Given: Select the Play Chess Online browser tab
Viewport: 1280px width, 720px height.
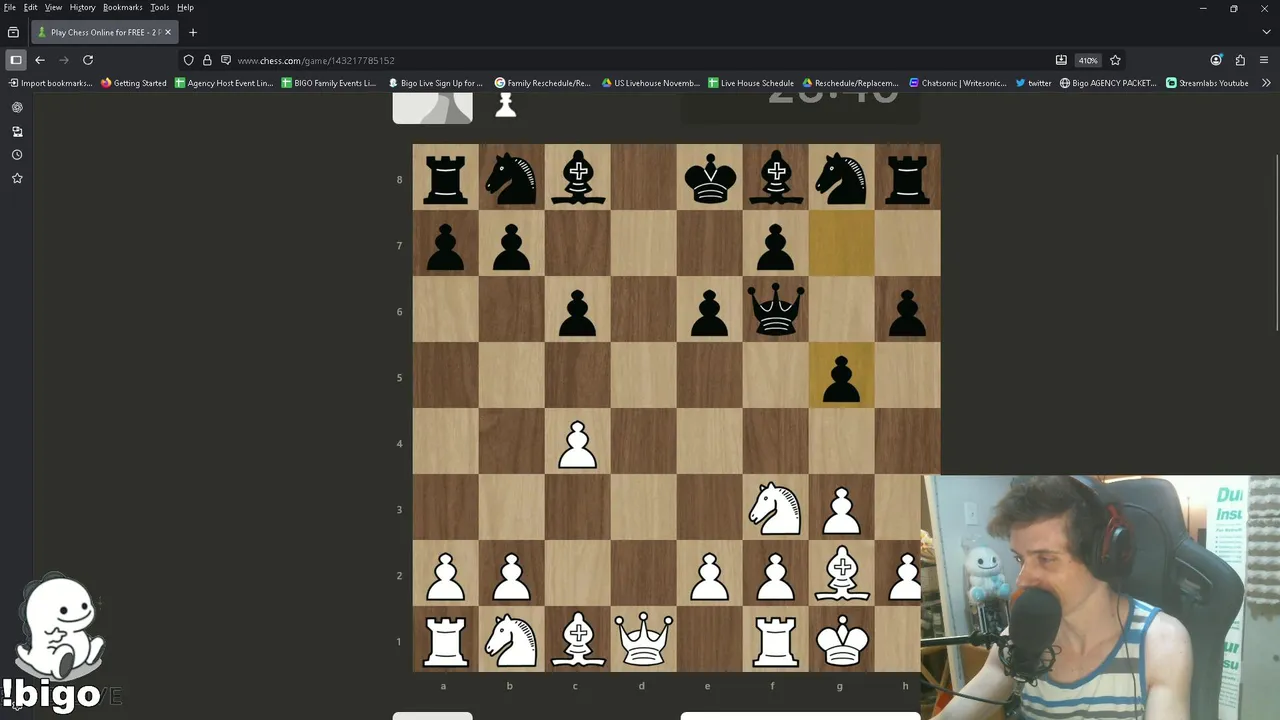Looking at the screenshot, I should click(x=105, y=32).
